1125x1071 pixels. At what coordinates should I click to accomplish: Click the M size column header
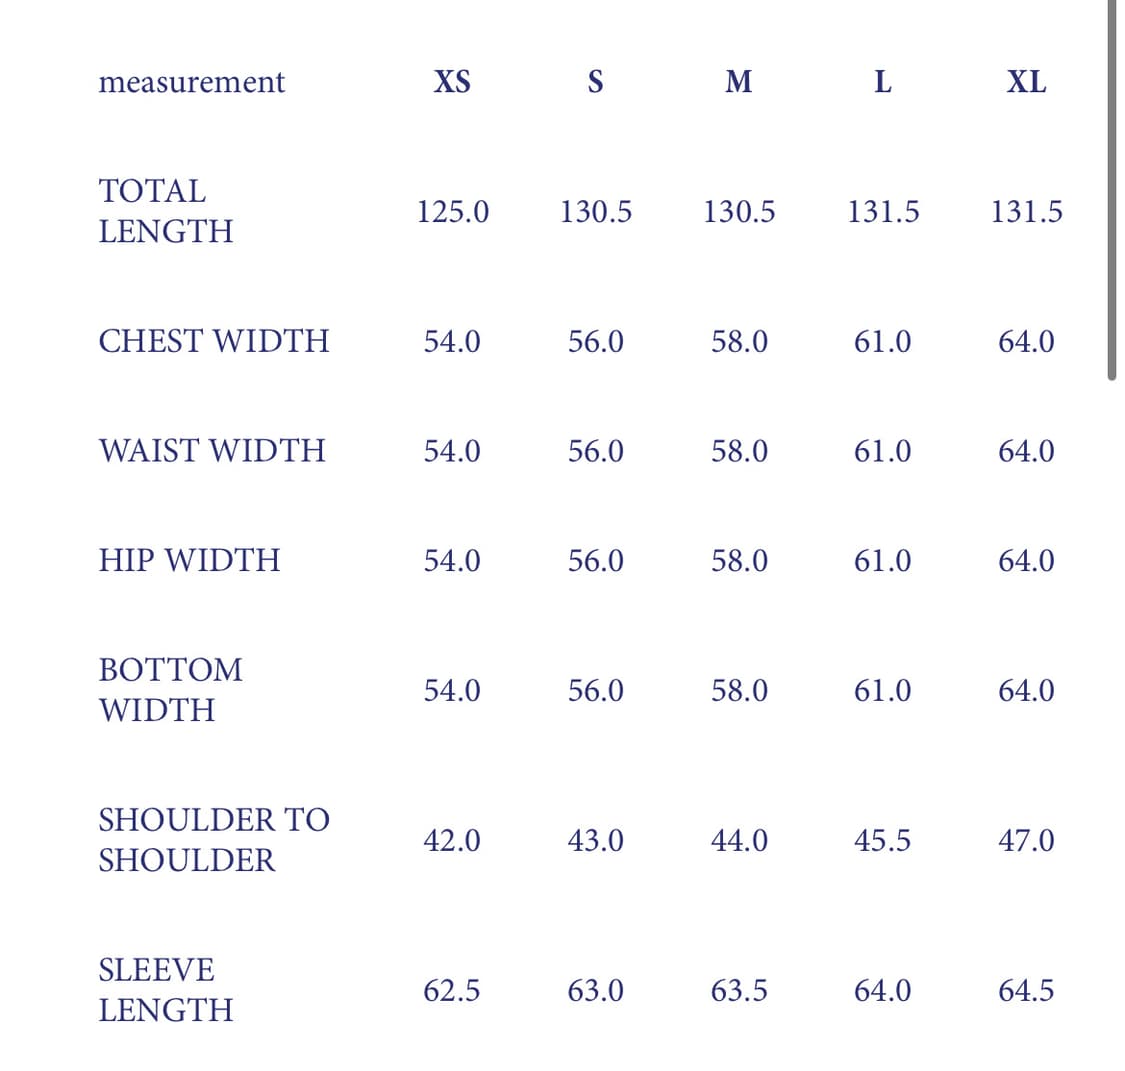click(739, 82)
